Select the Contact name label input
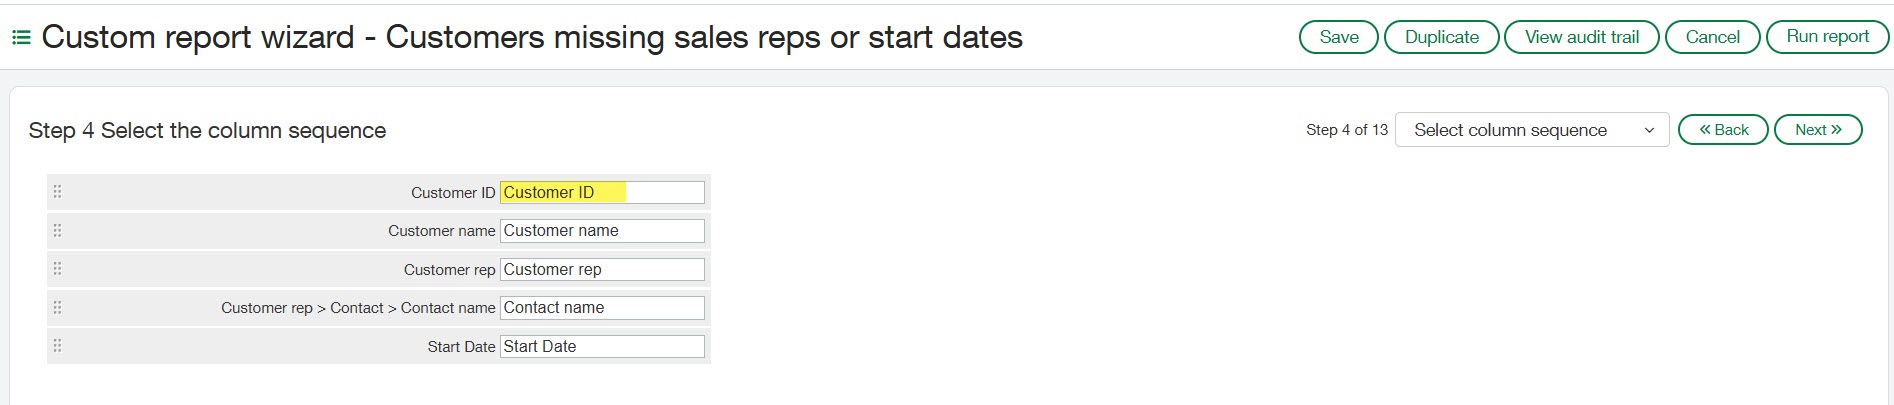The width and height of the screenshot is (1894, 405). click(x=602, y=308)
